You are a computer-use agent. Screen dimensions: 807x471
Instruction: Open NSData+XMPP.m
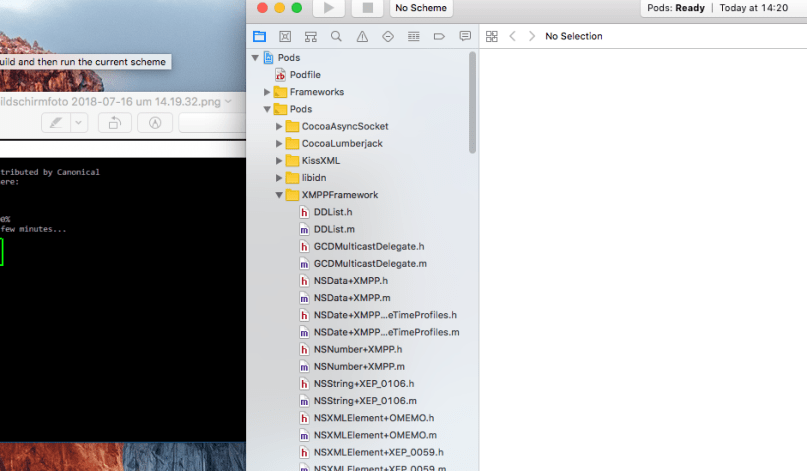(x=352, y=298)
